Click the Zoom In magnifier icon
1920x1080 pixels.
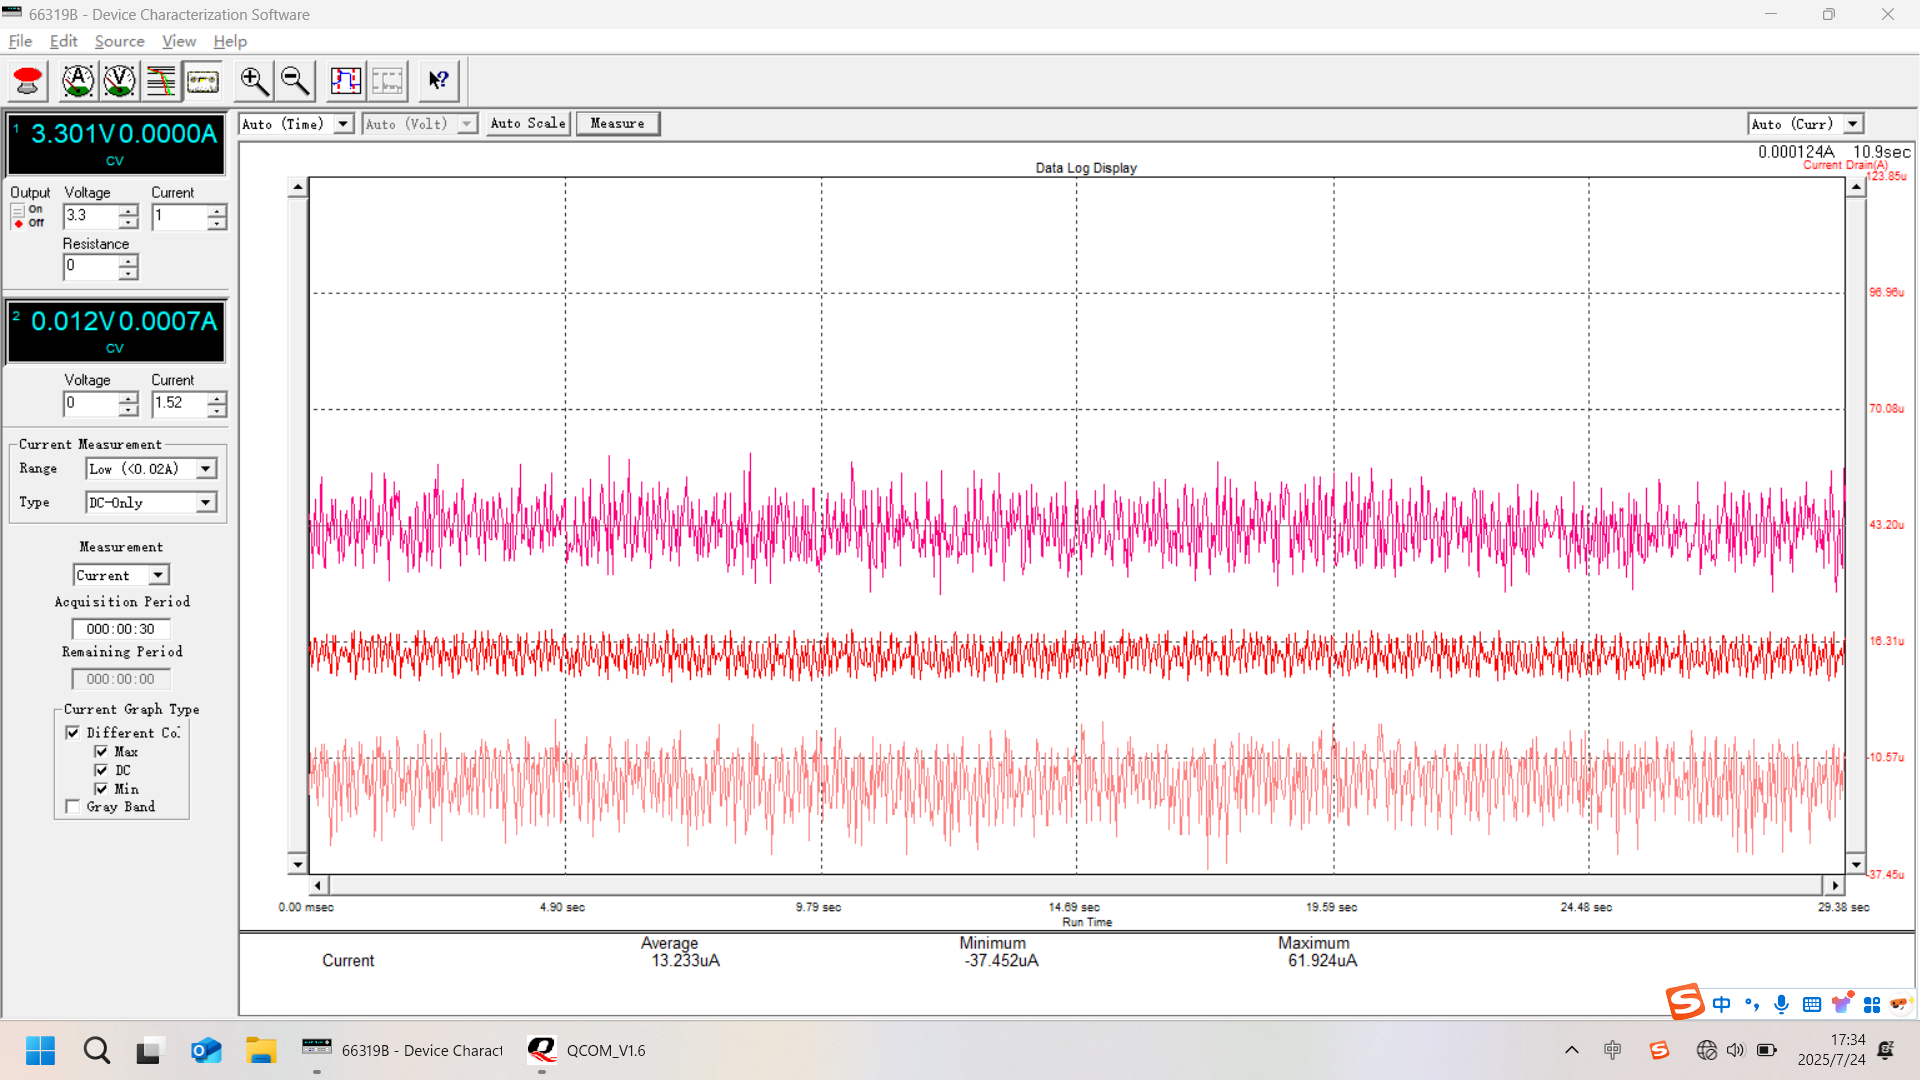coord(253,81)
